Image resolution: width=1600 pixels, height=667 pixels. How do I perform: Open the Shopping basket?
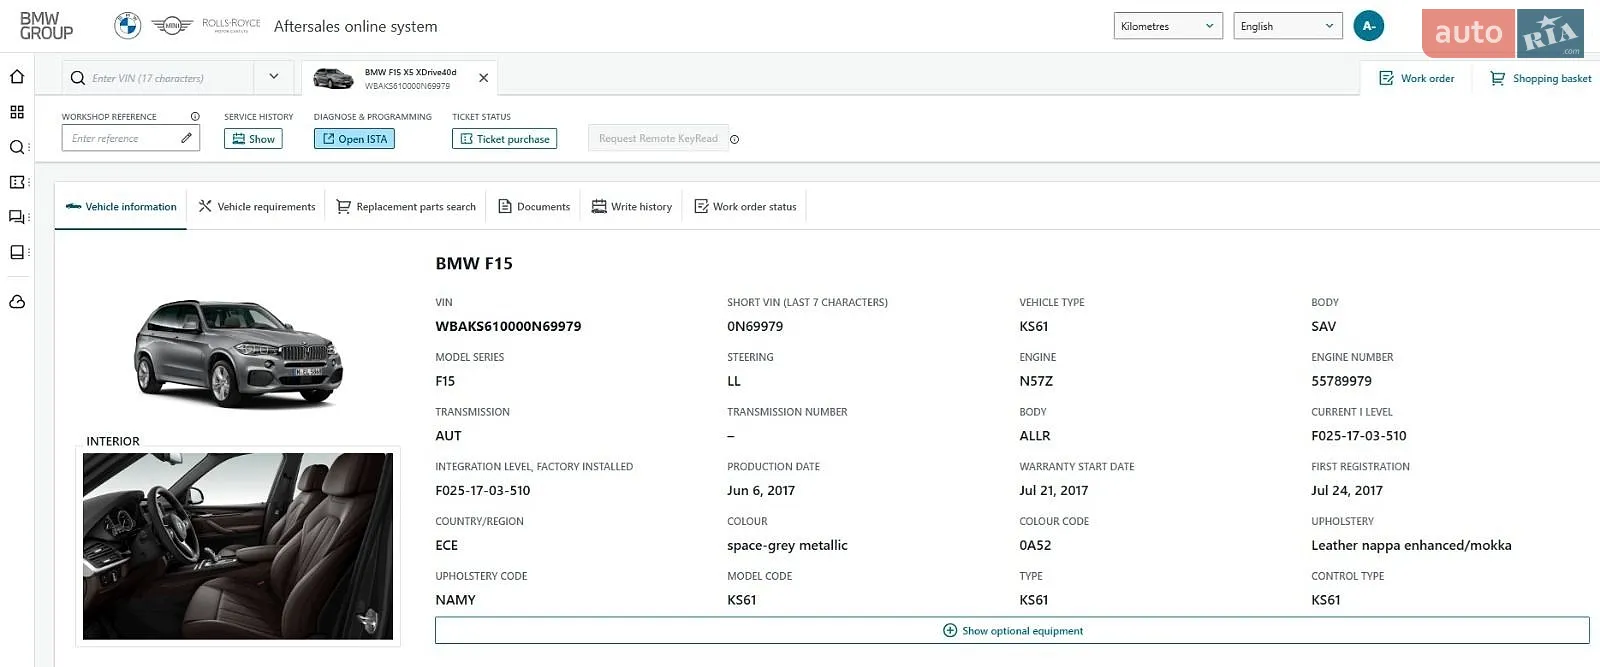pos(1541,78)
